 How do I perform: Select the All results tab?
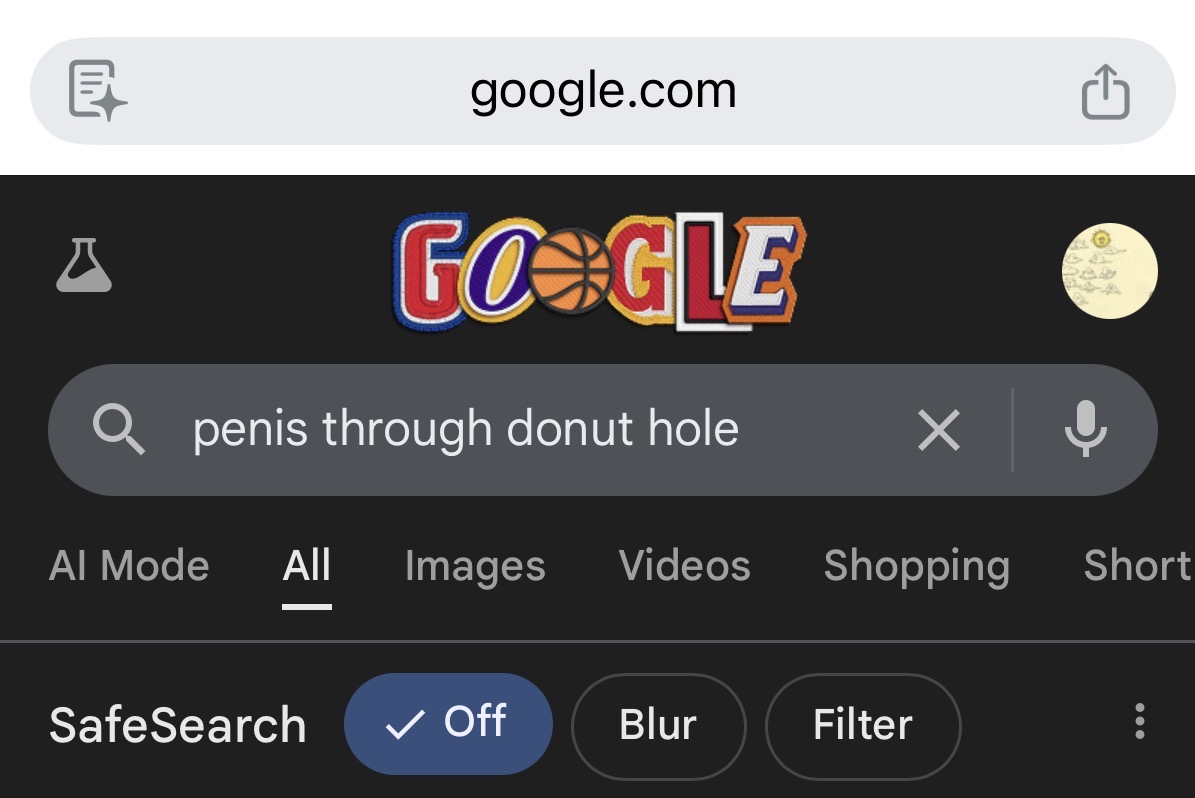pyautogui.click(x=306, y=566)
